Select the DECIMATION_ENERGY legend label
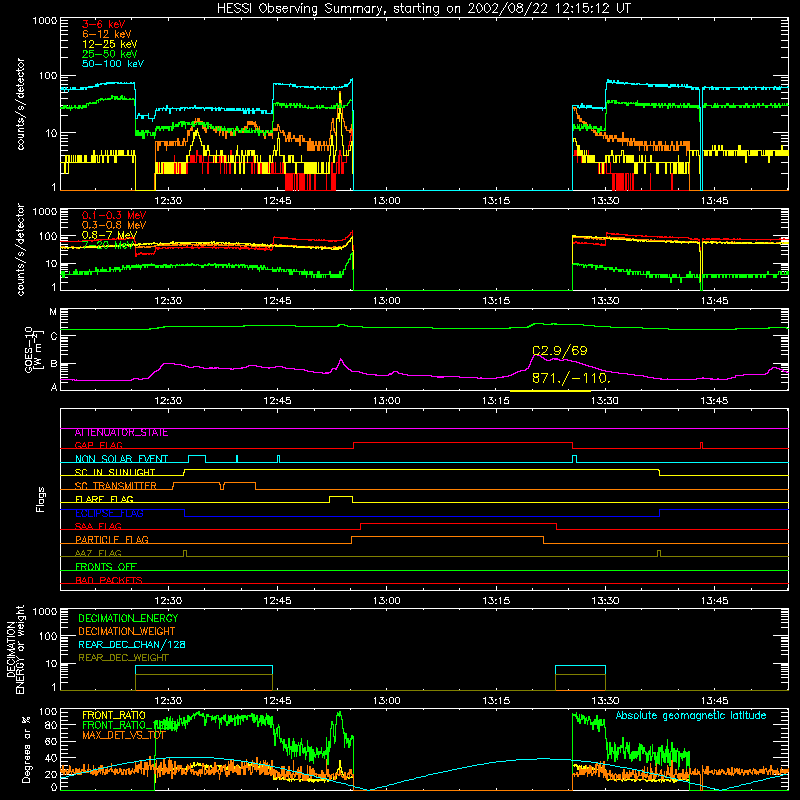 click(x=128, y=618)
